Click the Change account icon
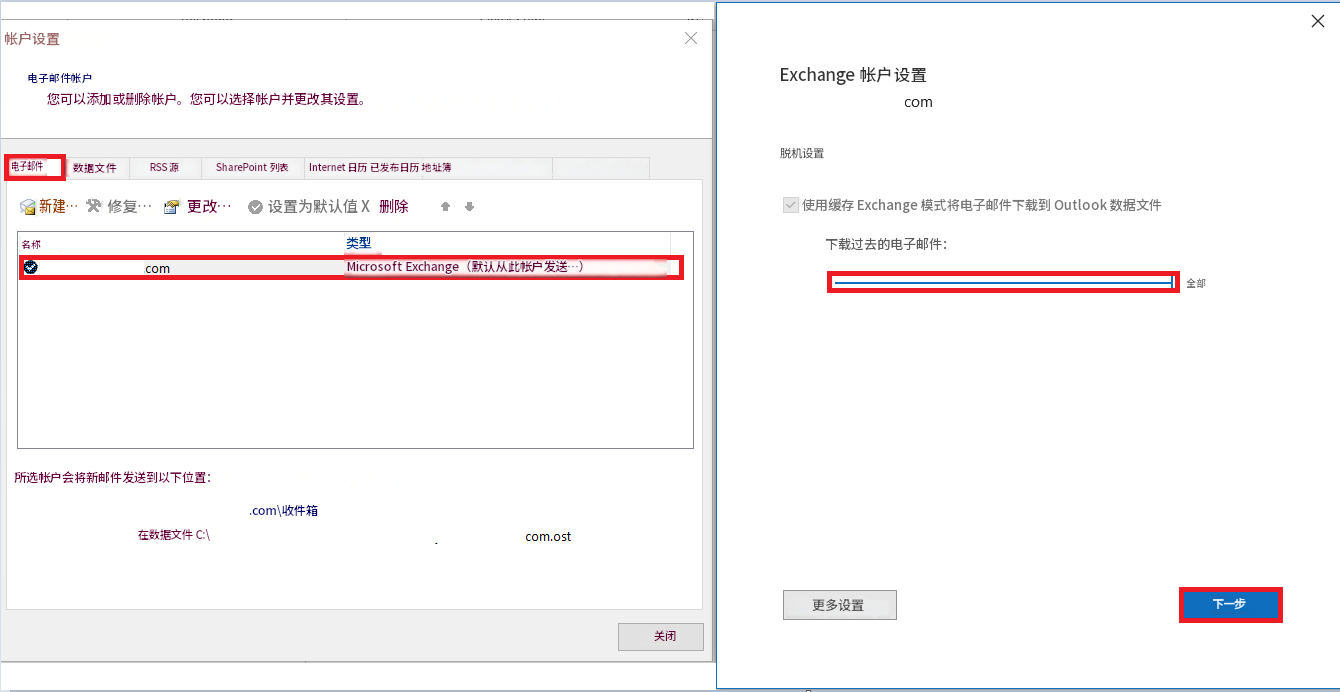 click(x=172, y=207)
